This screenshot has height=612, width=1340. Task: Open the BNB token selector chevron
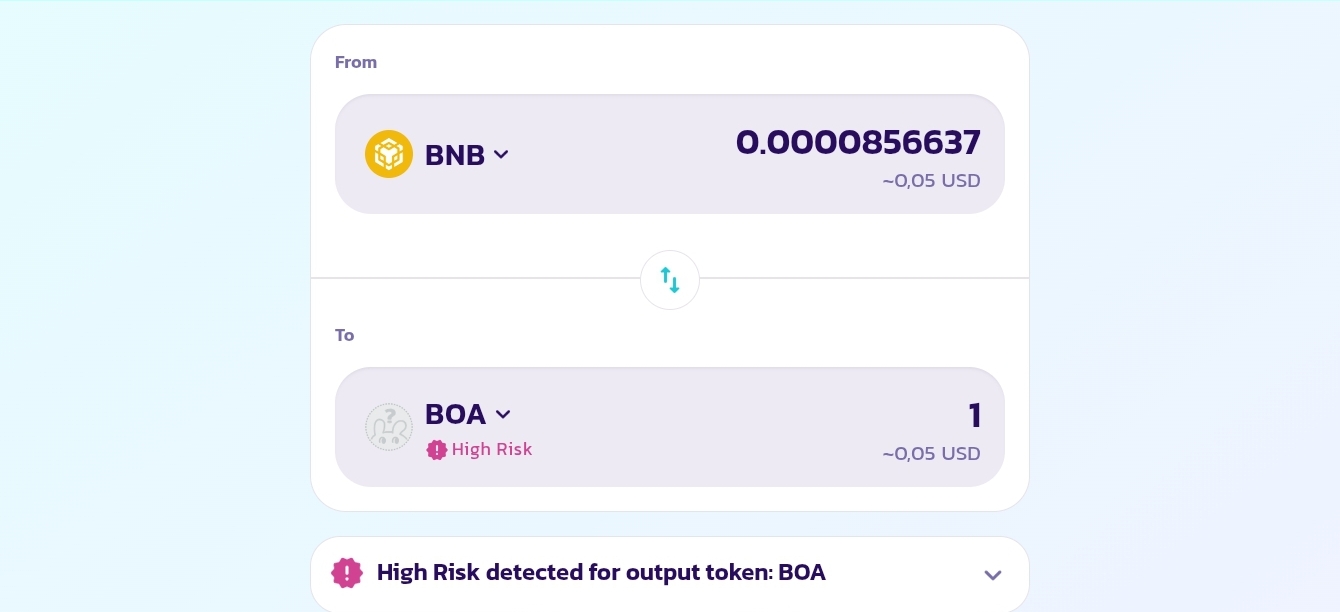[x=502, y=154]
